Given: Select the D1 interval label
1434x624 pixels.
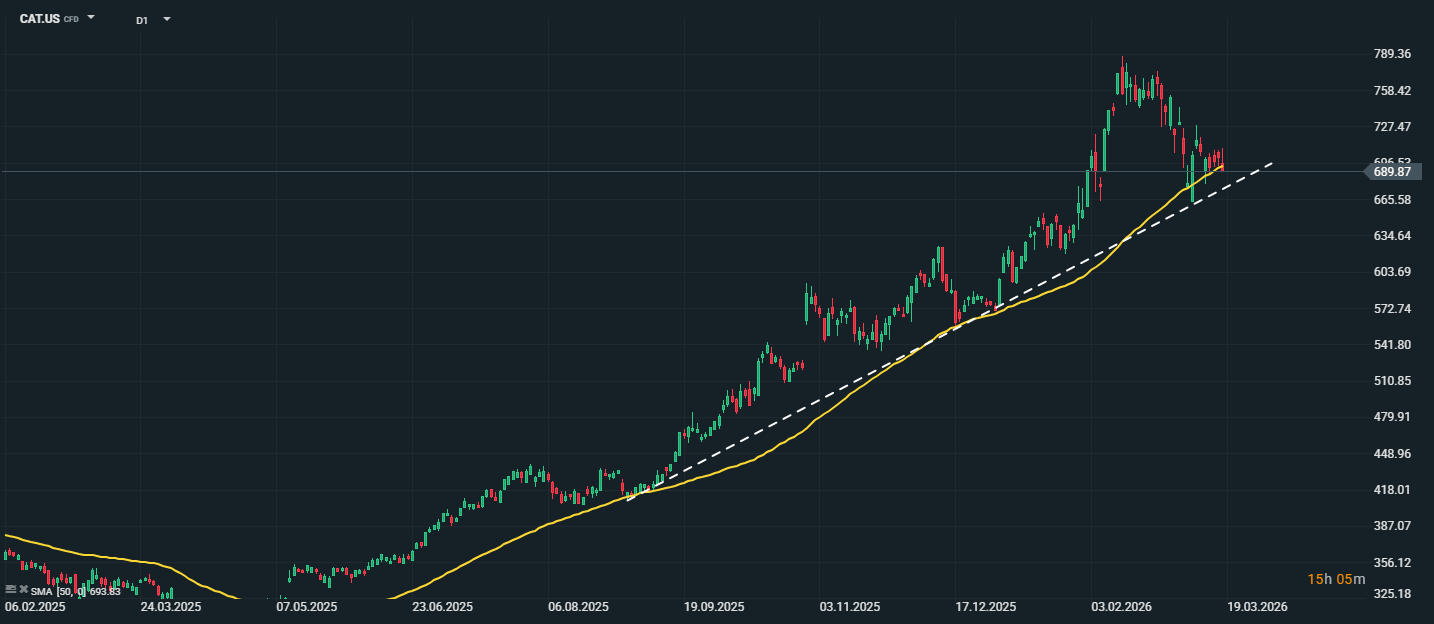Looking at the screenshot, I should (x=142, y=20).
